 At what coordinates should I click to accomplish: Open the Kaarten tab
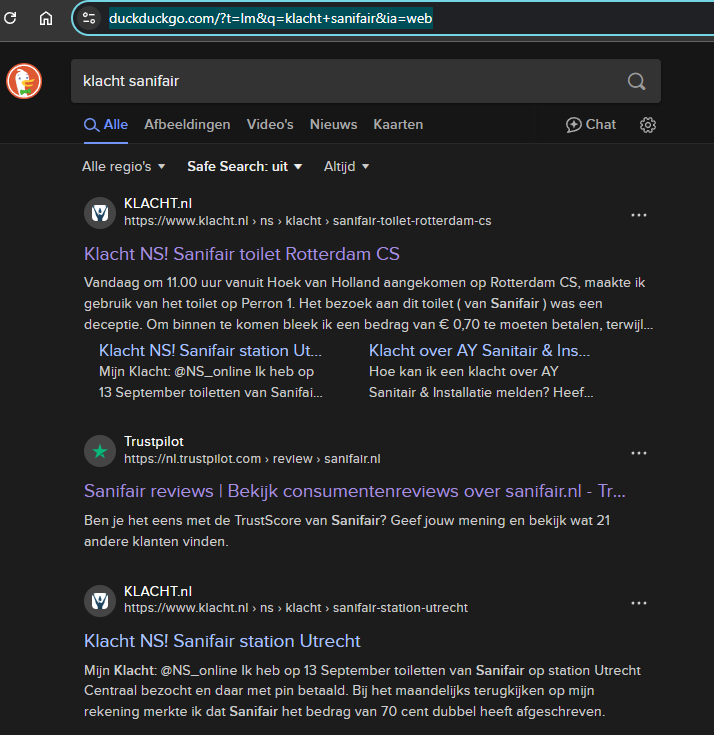pos(398,125)
